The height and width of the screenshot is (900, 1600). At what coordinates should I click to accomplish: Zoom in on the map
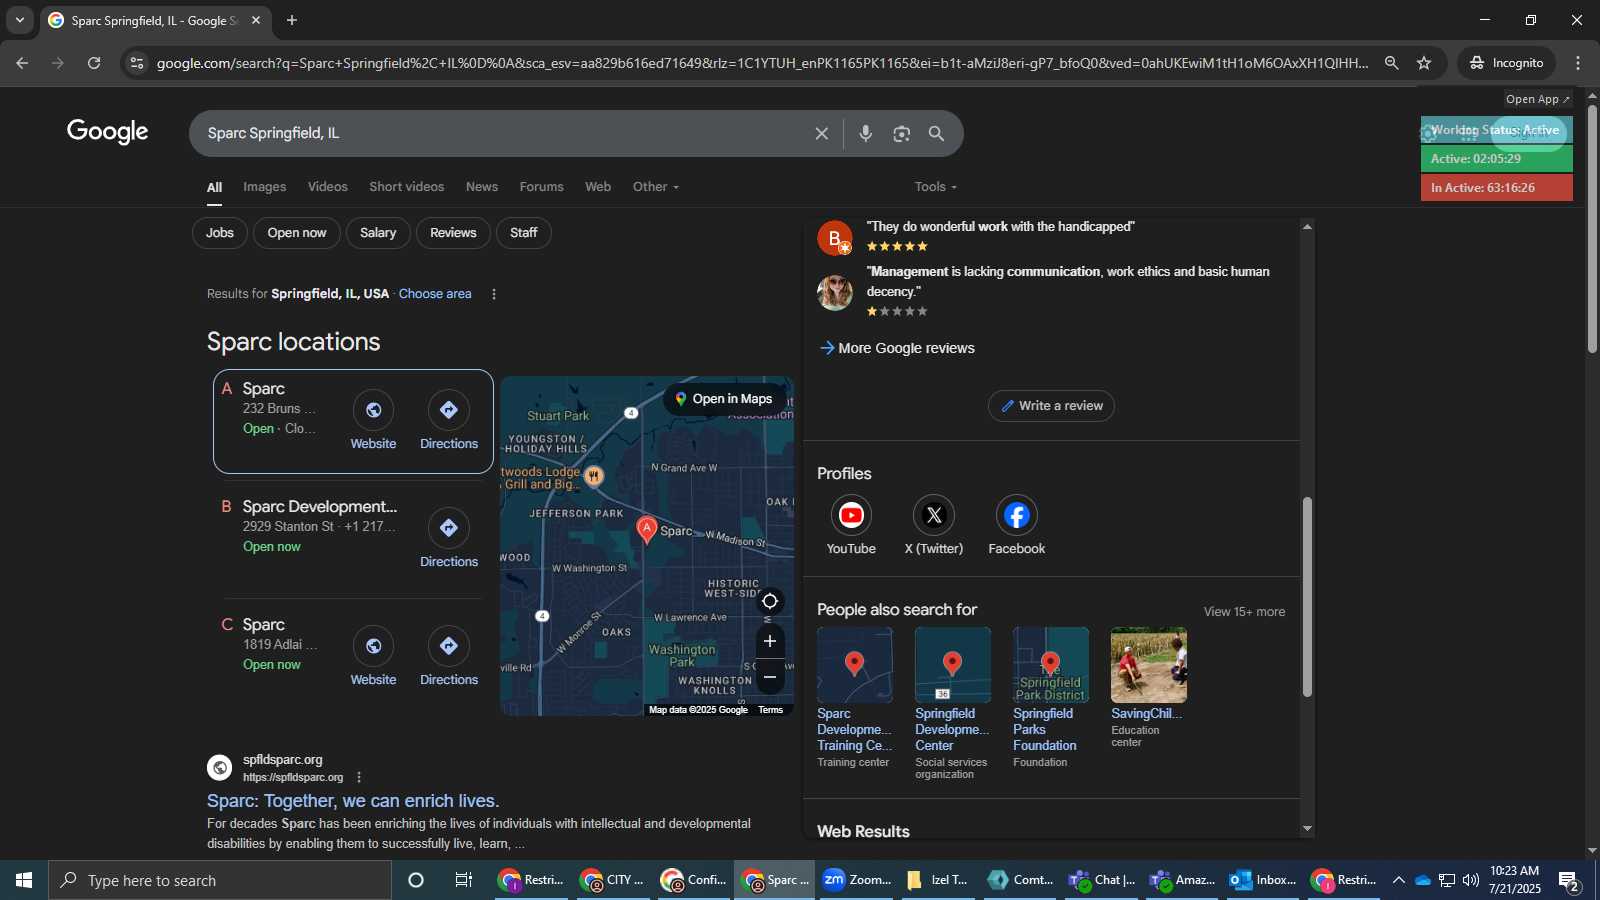770,641
